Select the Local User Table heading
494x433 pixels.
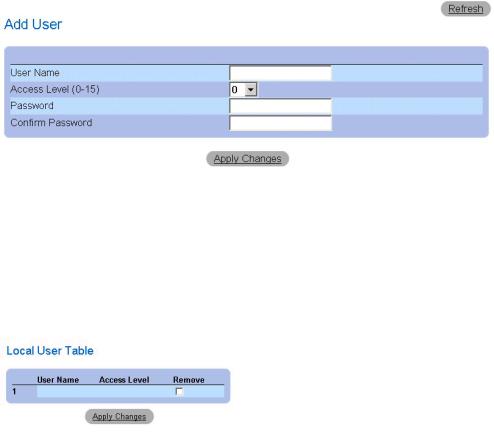click(x=50, y=351)
